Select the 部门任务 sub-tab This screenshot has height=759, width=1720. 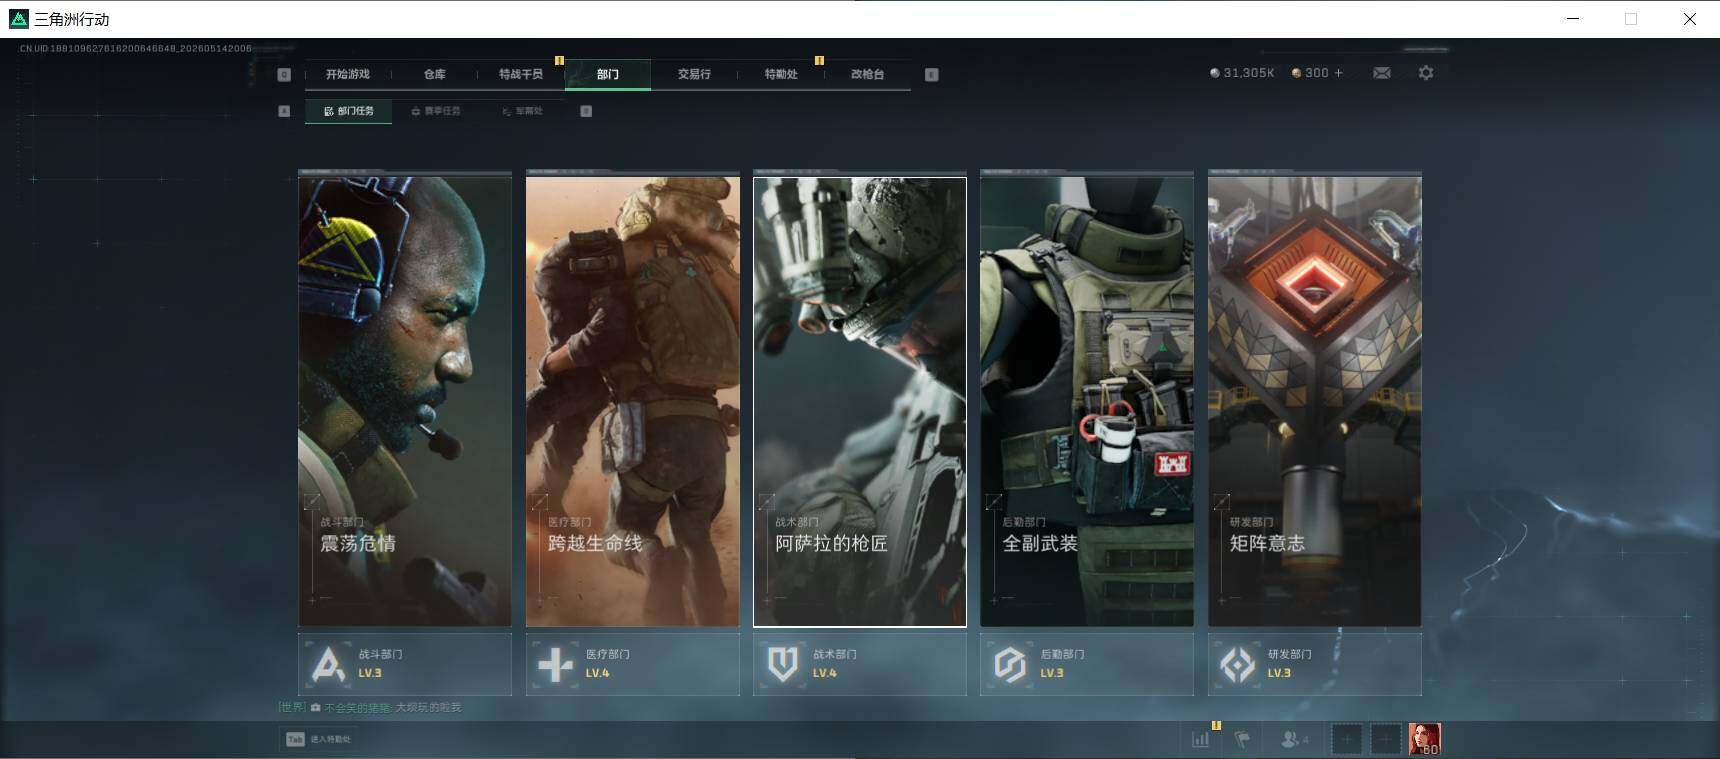click(x=349, y=111)
